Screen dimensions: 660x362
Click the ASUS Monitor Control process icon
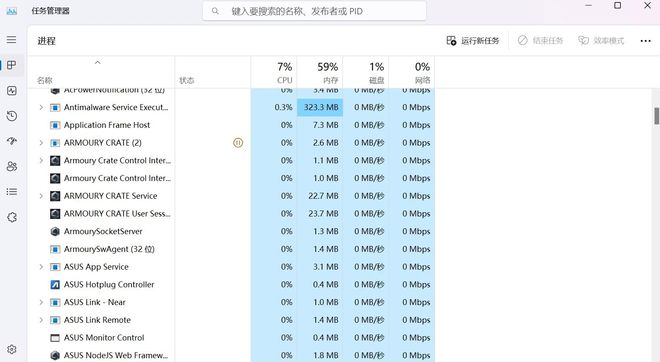[x=55, y=338]
